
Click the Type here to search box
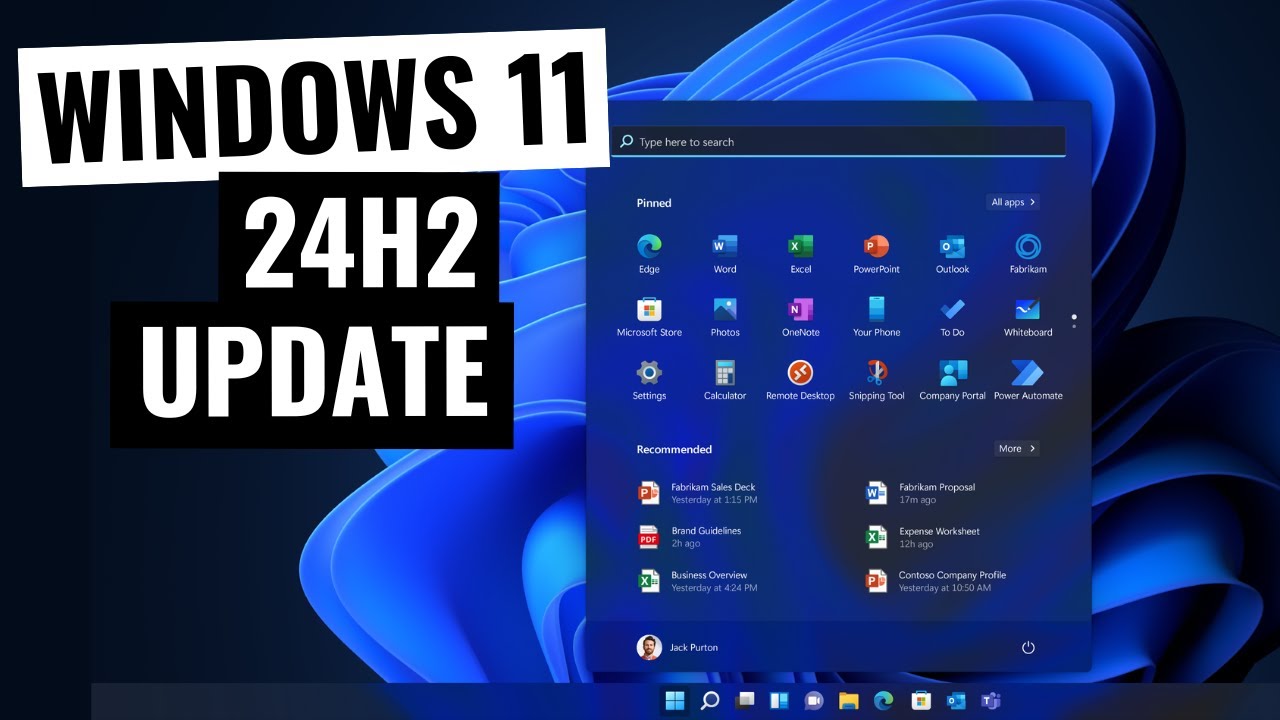[x=838, y=142]
